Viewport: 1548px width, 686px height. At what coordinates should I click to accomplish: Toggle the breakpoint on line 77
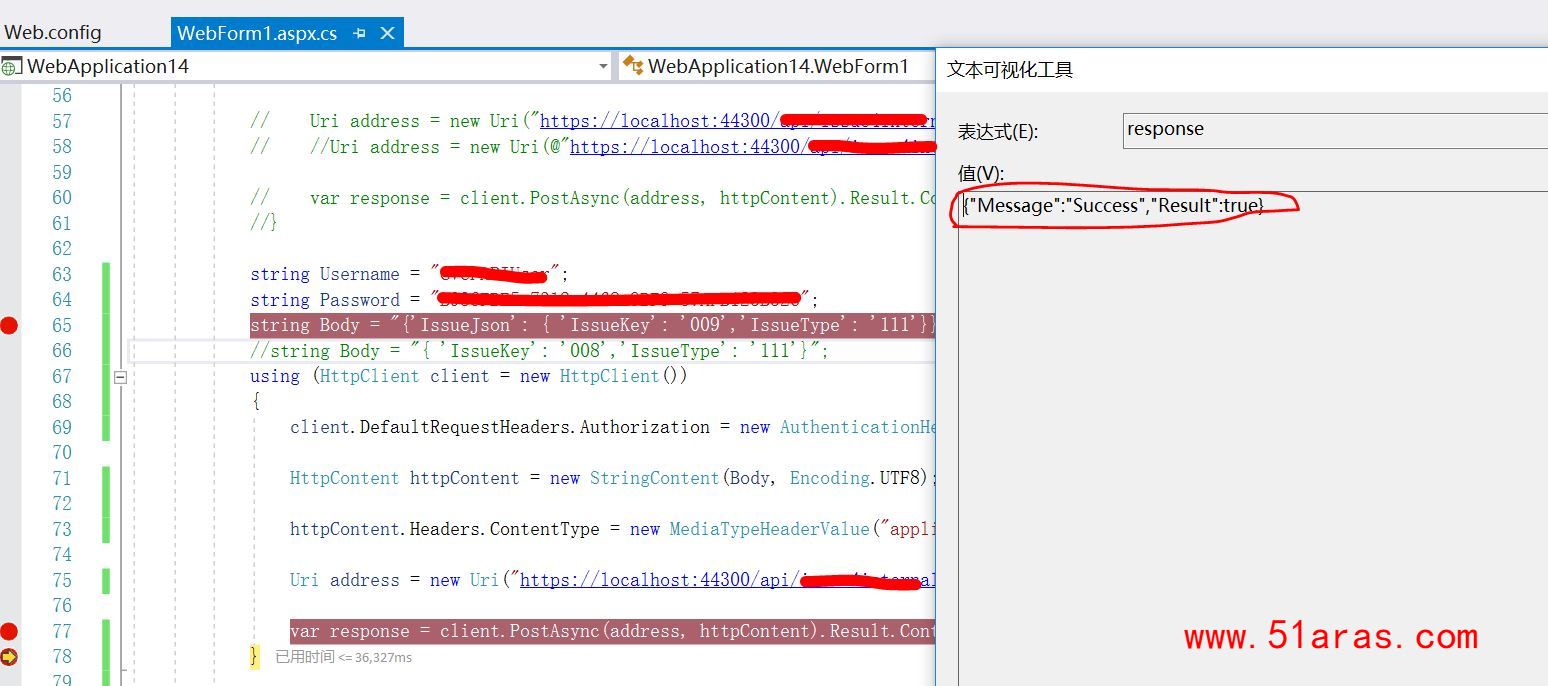click(9, 631)
